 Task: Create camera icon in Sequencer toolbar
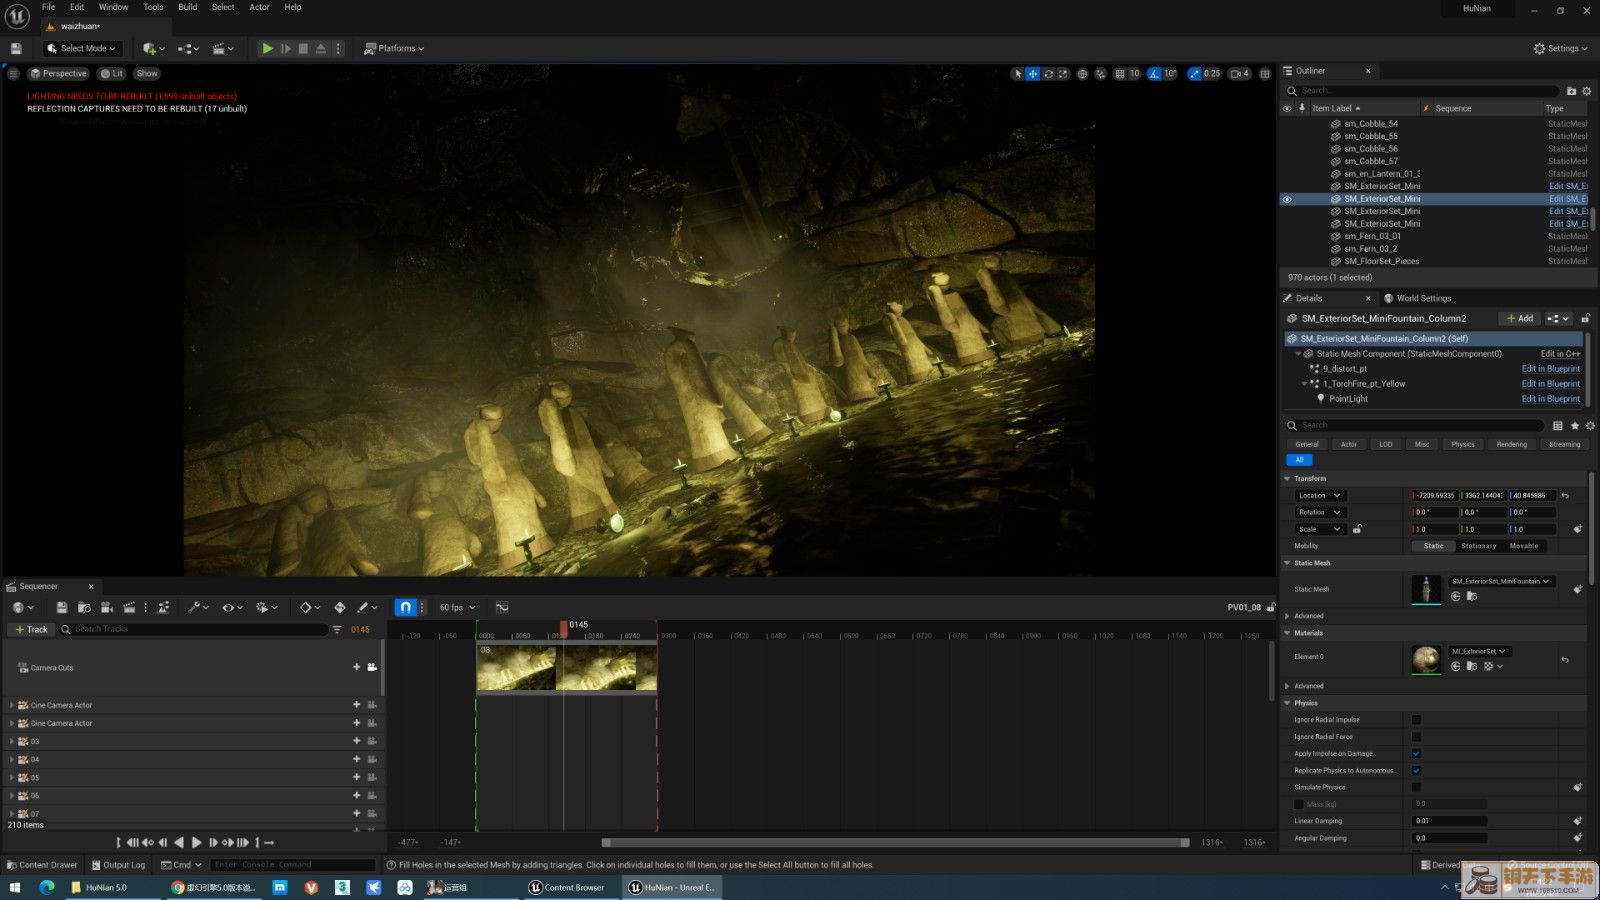(106, 607)
